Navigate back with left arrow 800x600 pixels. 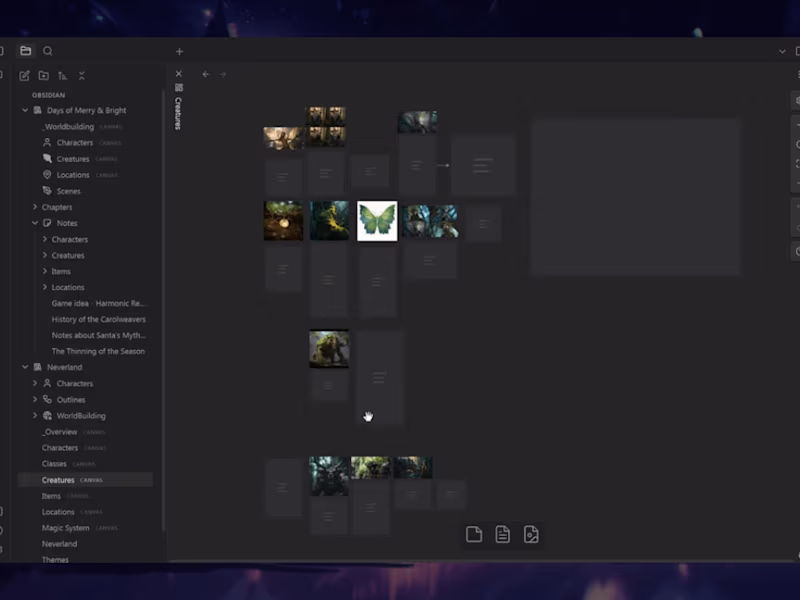pyautogui.click(x=206, y=74)
